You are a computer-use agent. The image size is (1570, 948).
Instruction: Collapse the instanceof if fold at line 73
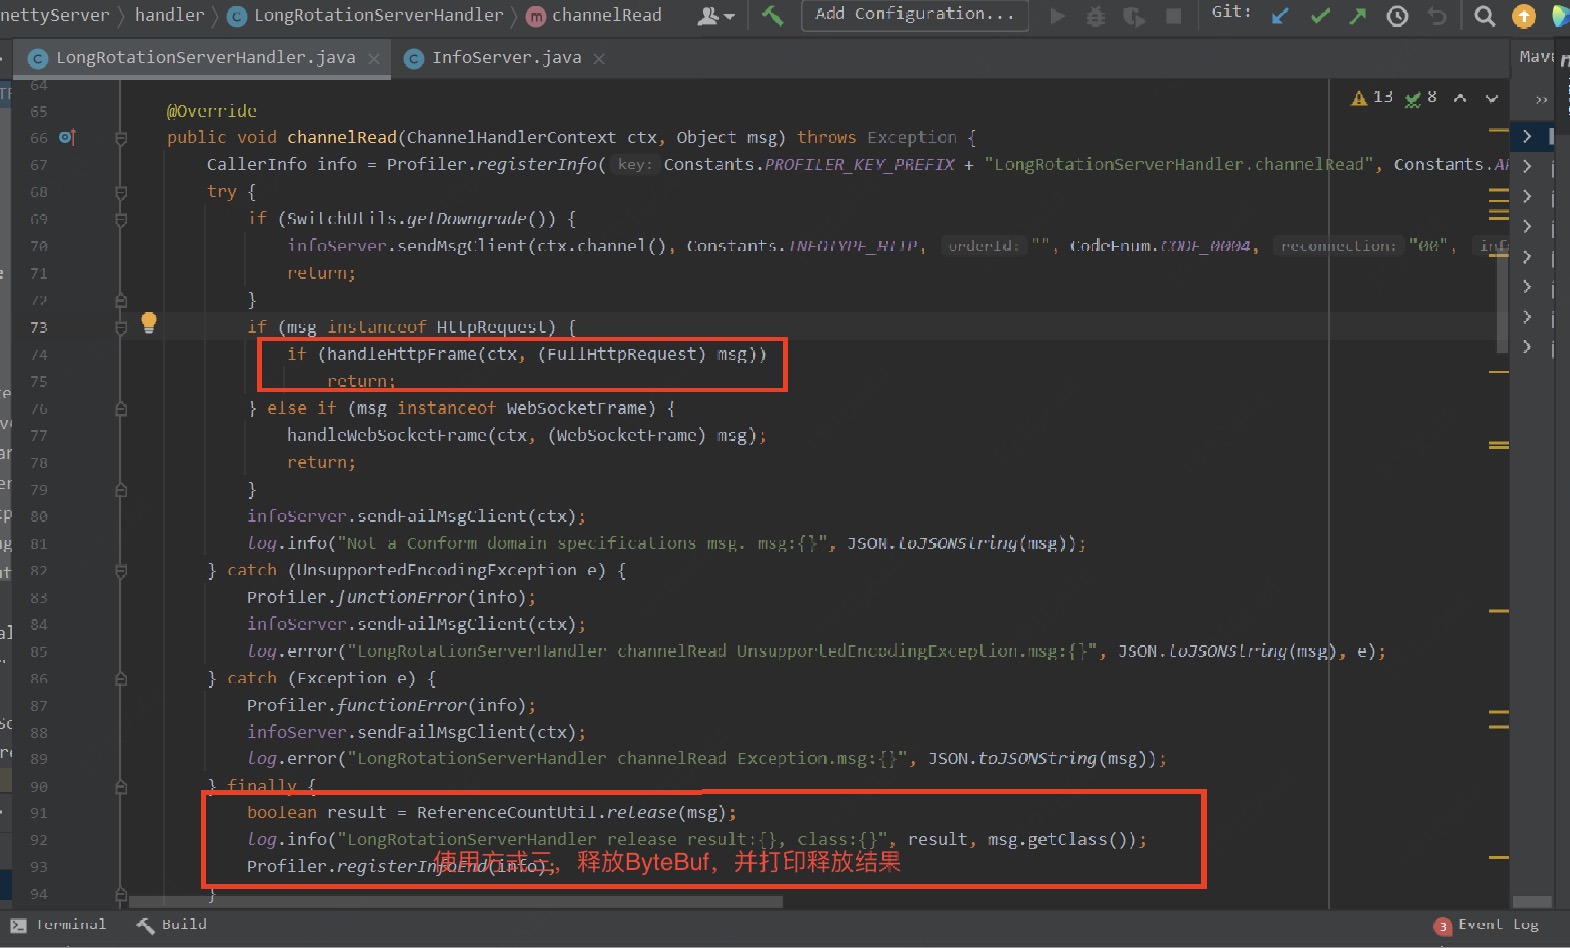click(x=121, y=327)
